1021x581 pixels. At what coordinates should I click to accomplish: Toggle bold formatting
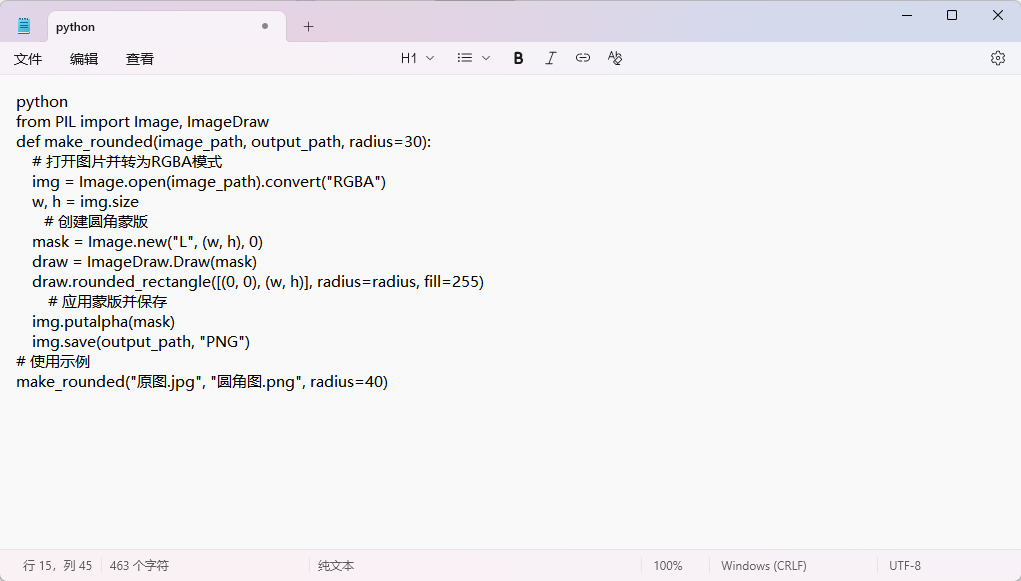pyautogui.click(x=518, y=58)
